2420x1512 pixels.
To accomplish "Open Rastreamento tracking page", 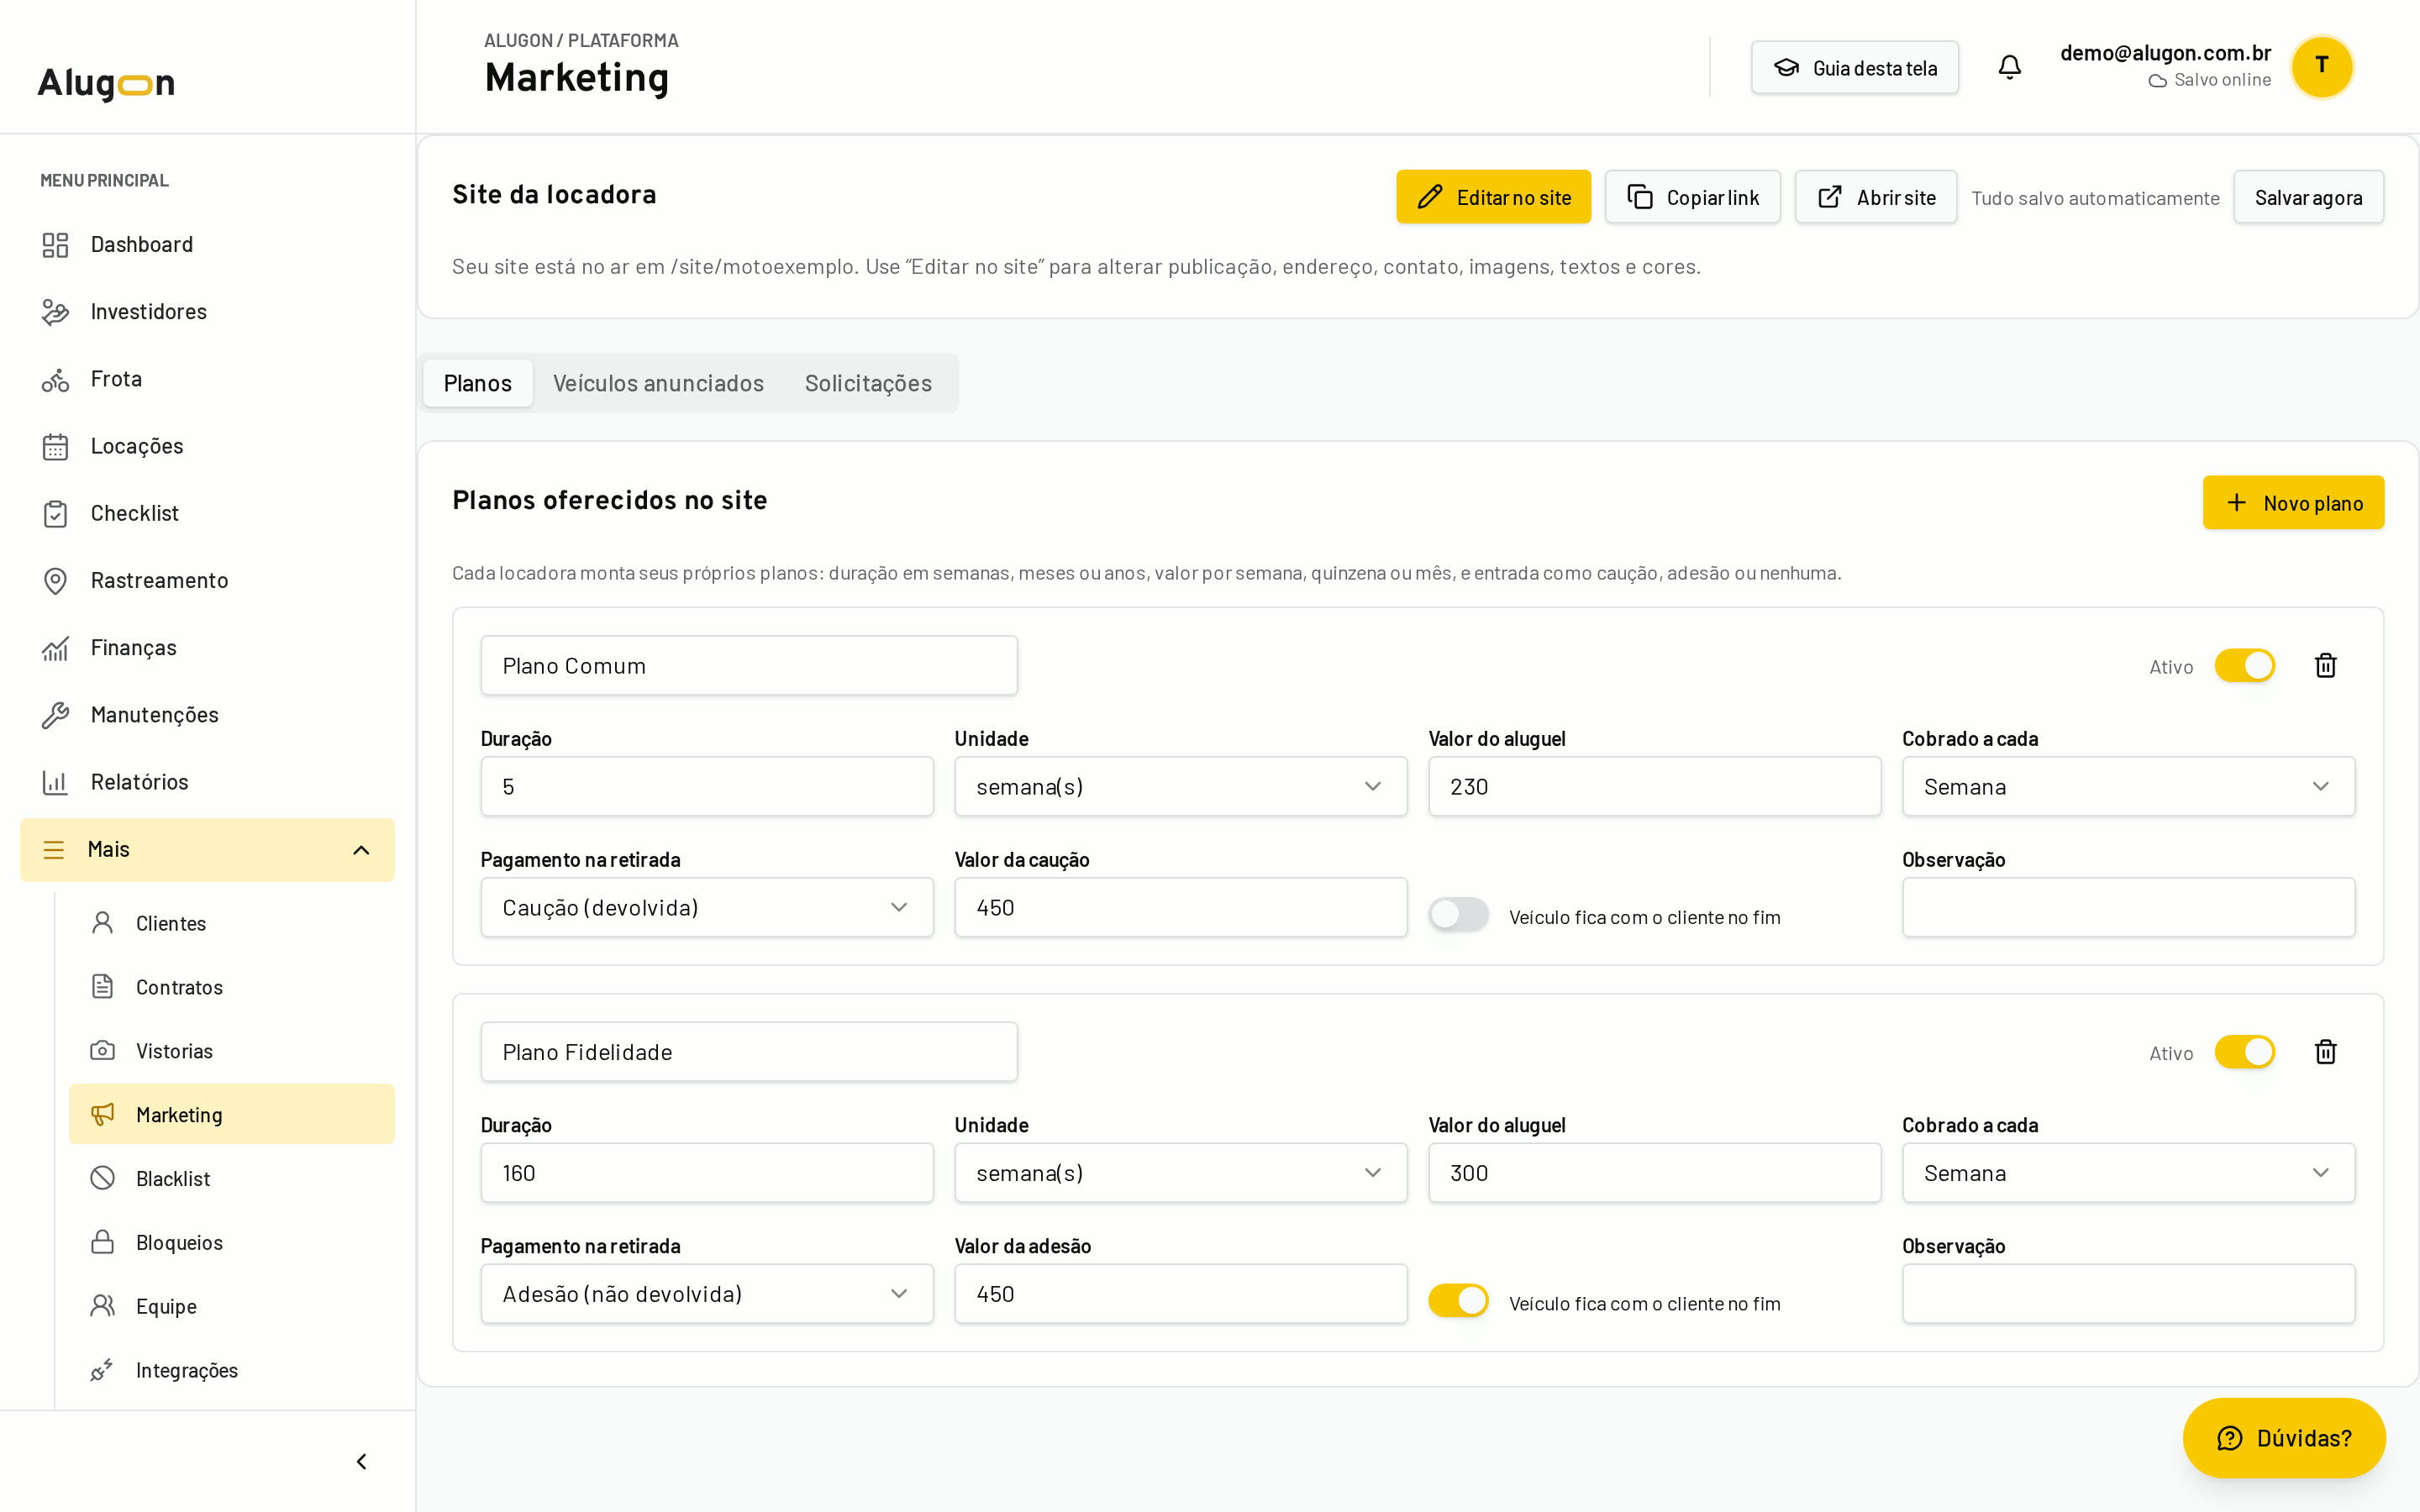I will pyautogui.click(x=207, y=580).
